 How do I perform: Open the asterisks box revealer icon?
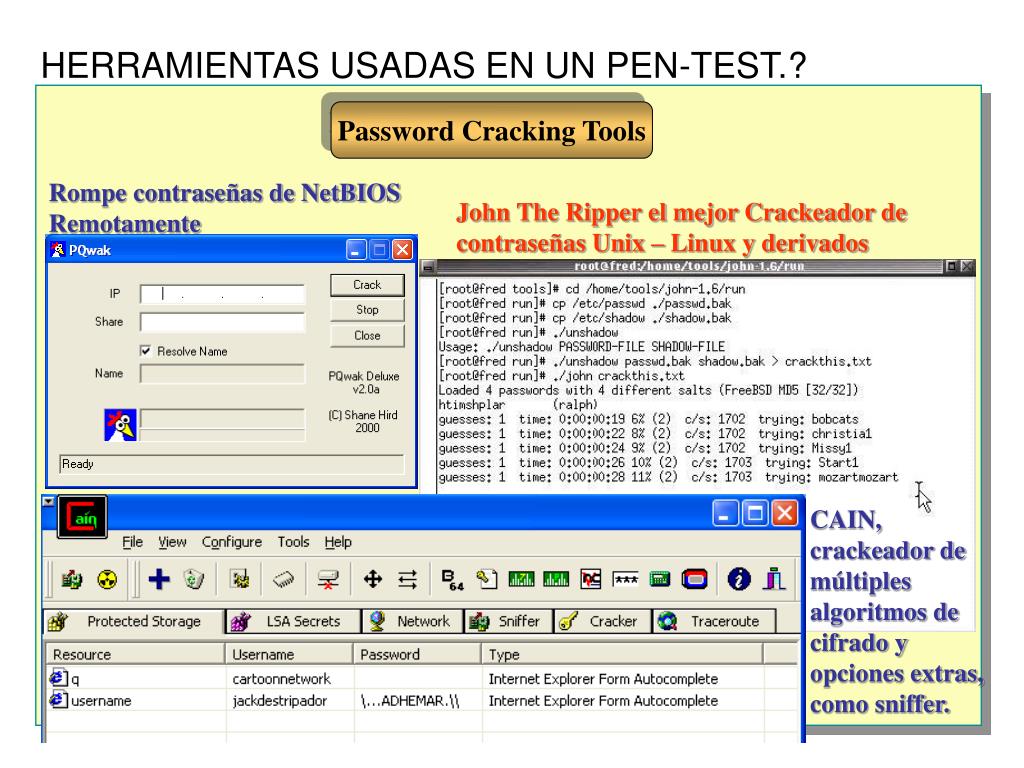(626, 579)
